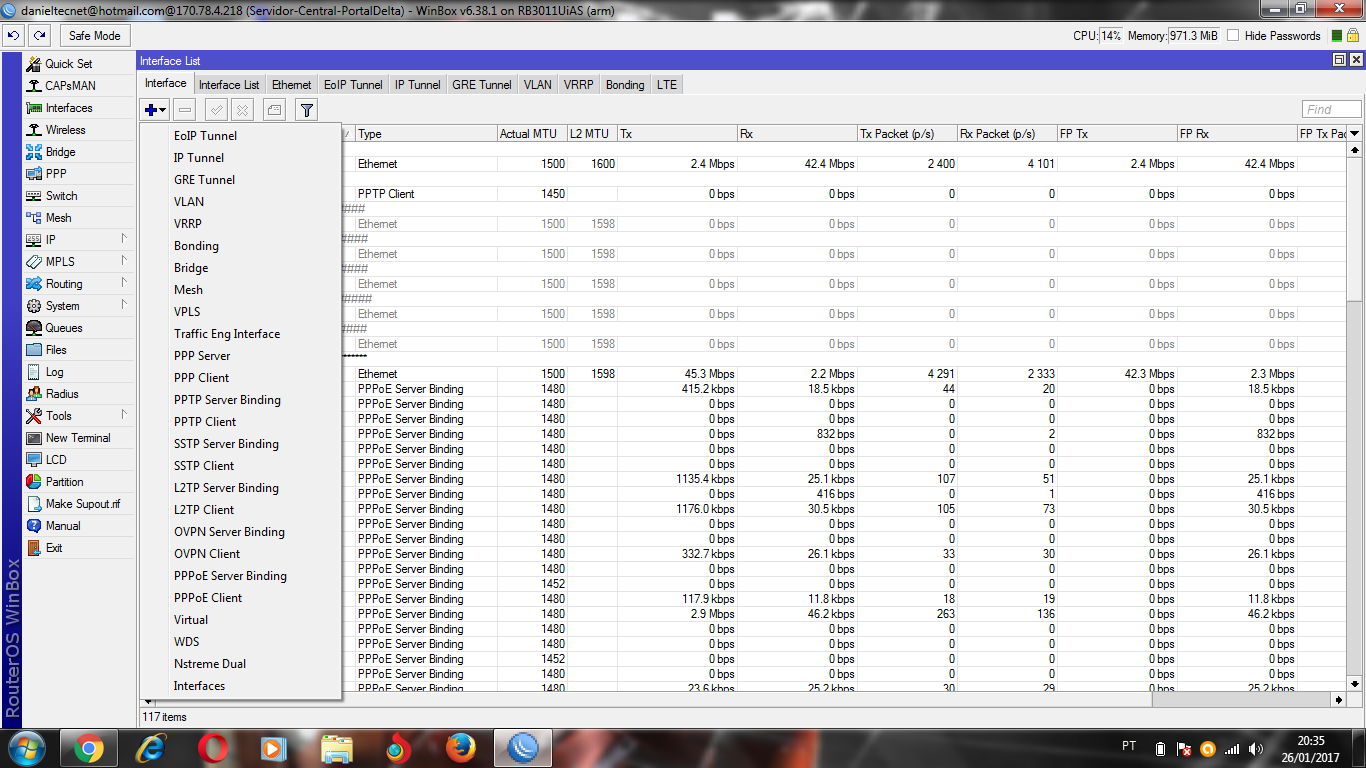Open Partition in the sidebar
Screen dimensions: 1366x768
[x=64, y=482]
